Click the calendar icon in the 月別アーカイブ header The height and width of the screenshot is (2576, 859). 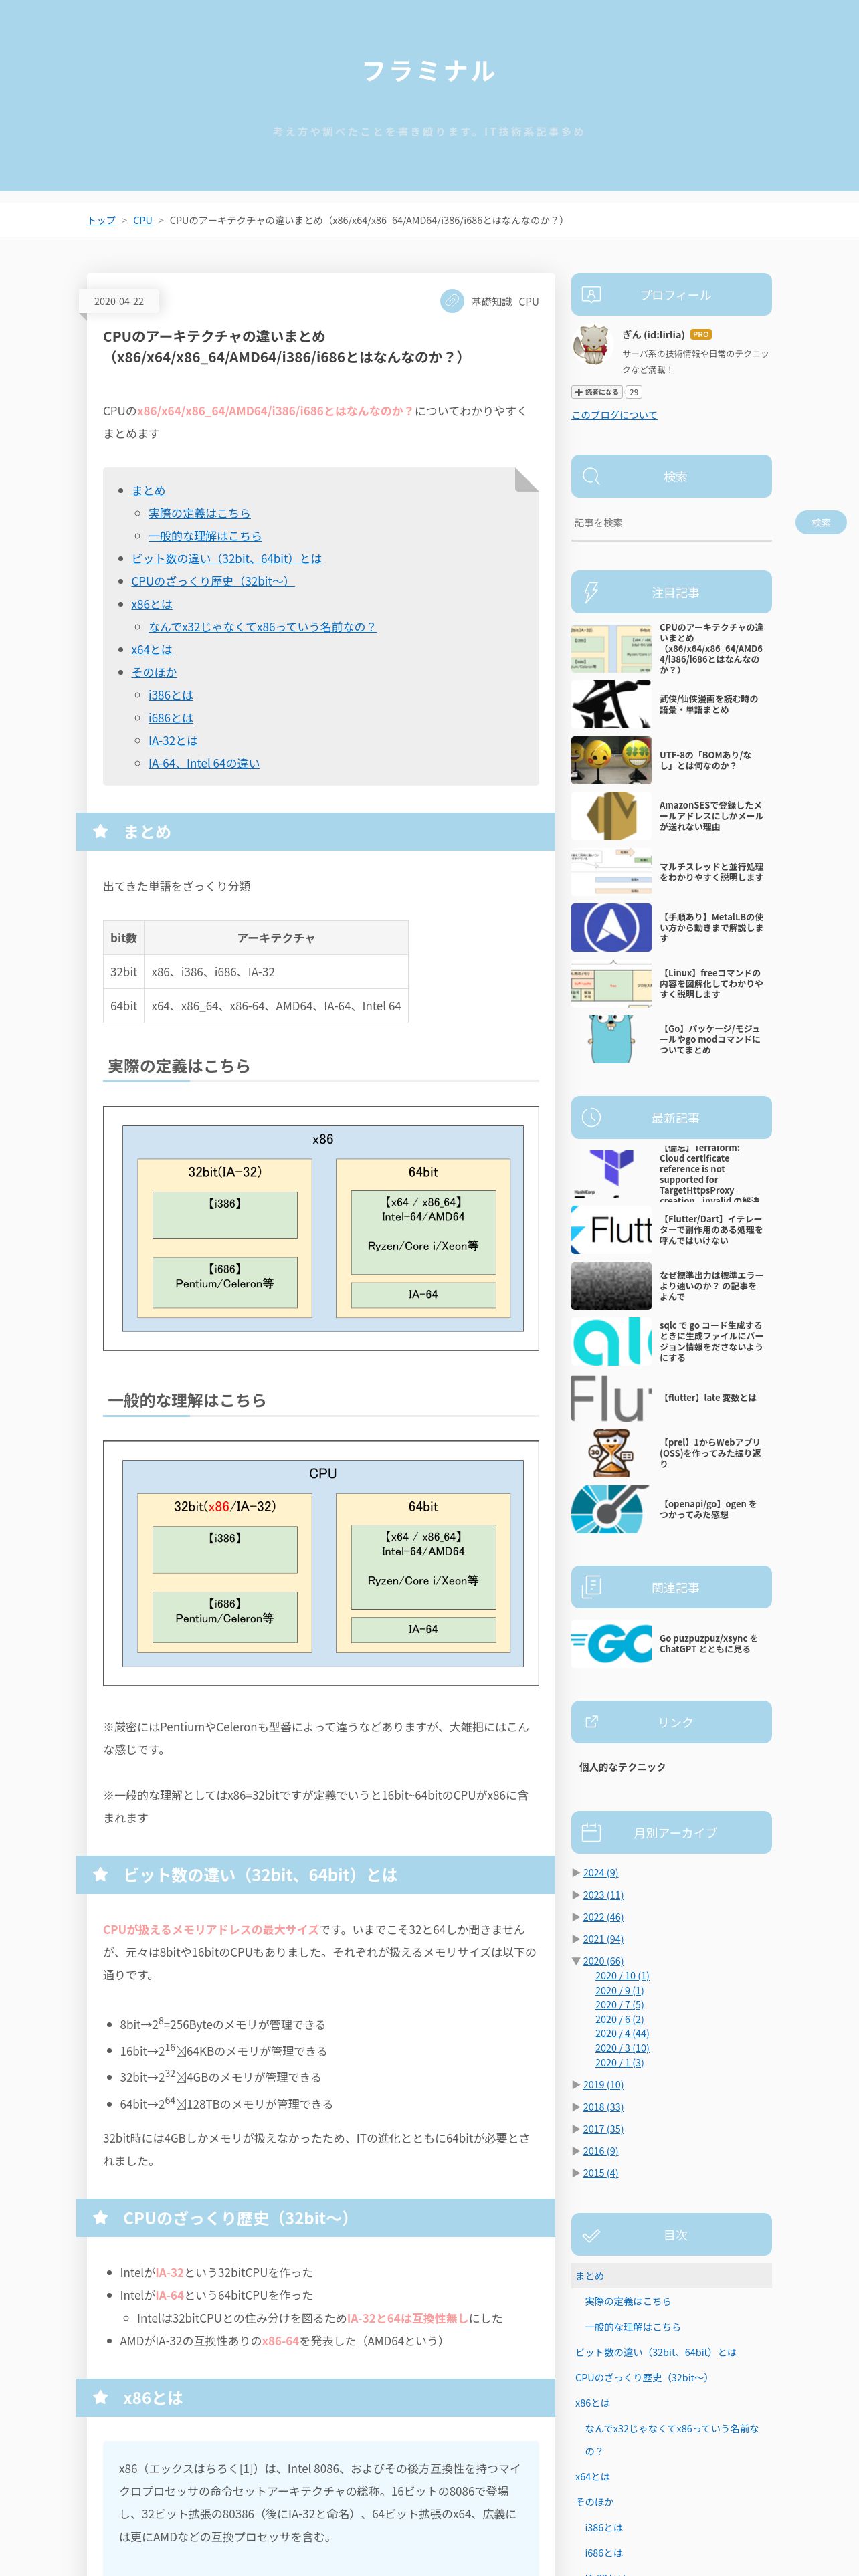click(591, 1832)
